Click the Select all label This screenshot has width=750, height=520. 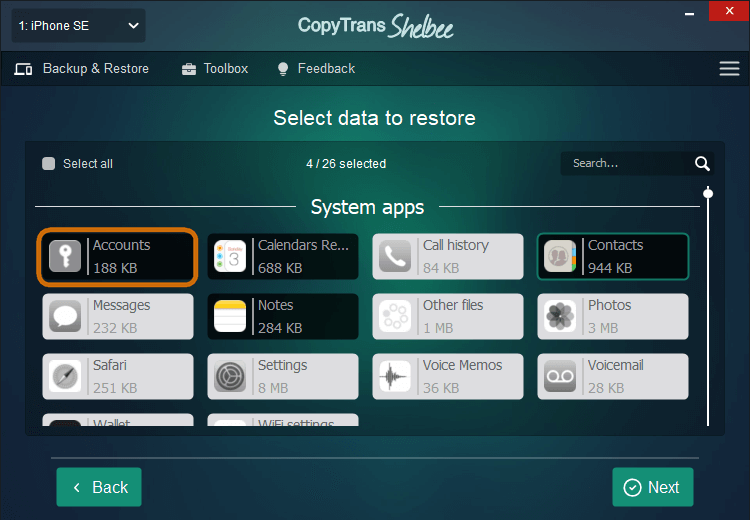88,164
